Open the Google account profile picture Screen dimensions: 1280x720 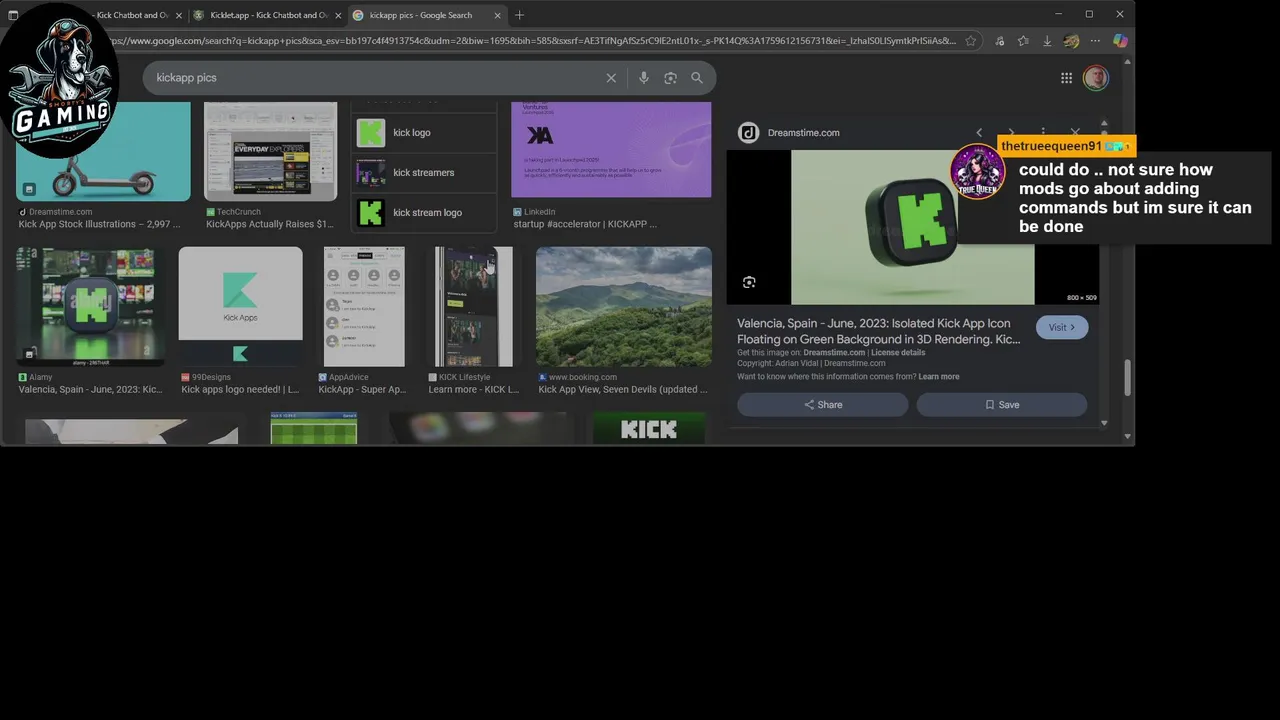pos(1096,78)
